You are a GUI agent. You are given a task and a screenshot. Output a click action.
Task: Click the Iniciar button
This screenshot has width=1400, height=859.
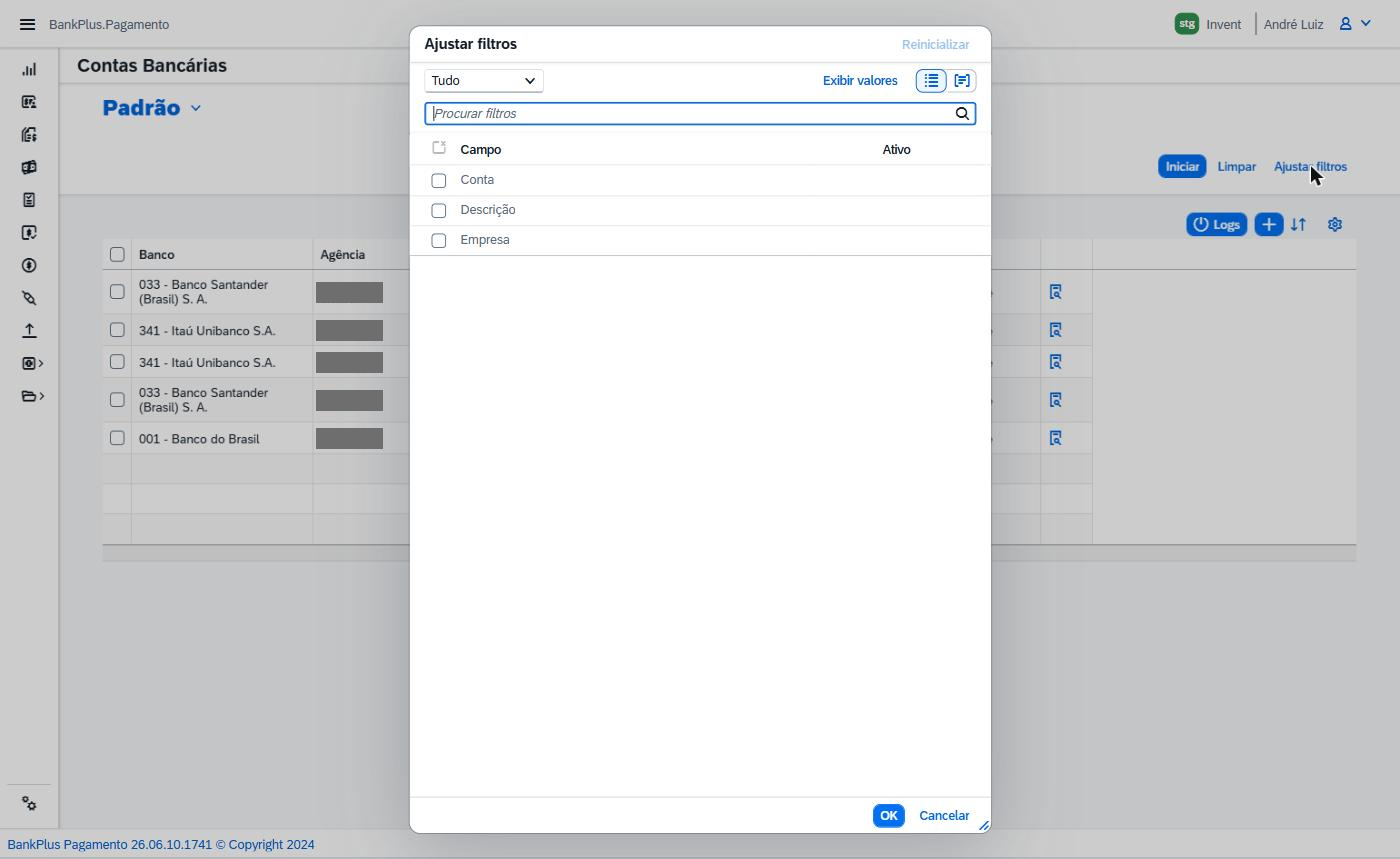tap(1182, 167)
